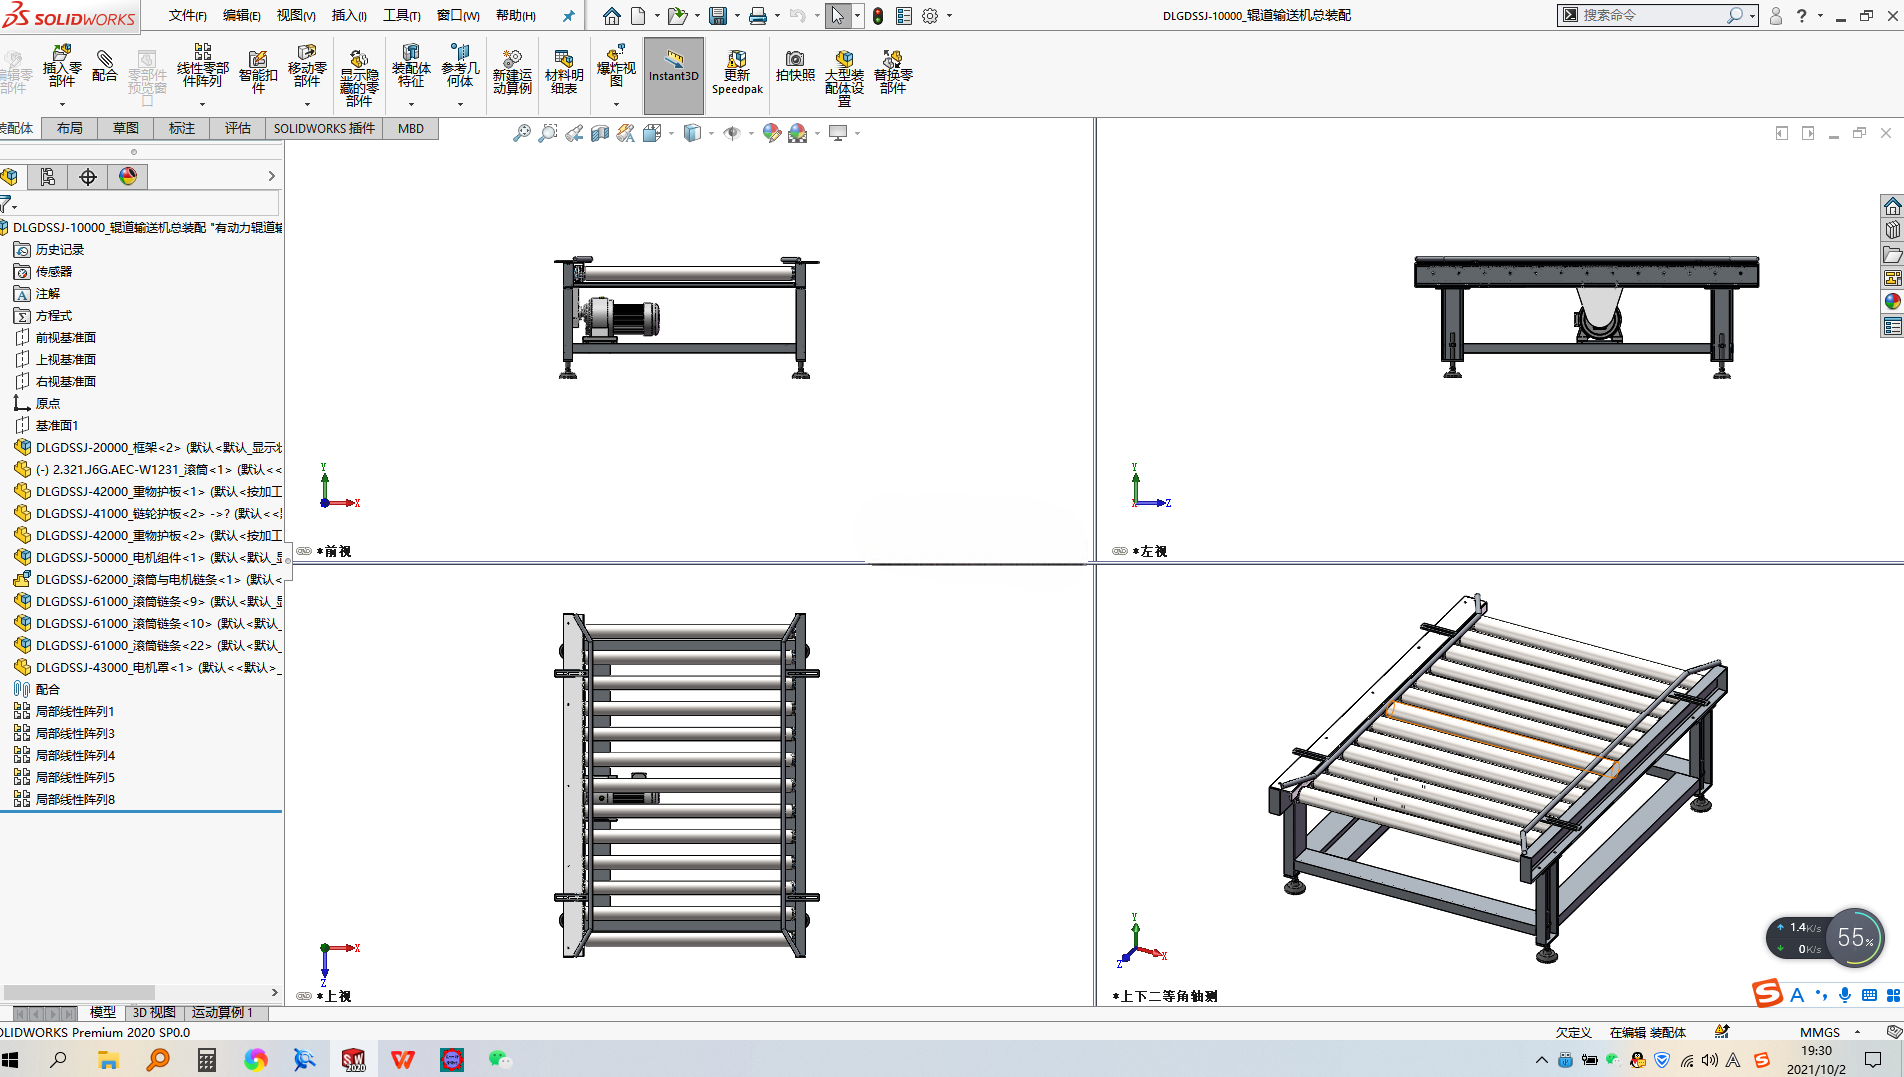1904x1077 pixels.
Task: Open the ConfigurationManager tab icon
Action: tap(88, 177)
